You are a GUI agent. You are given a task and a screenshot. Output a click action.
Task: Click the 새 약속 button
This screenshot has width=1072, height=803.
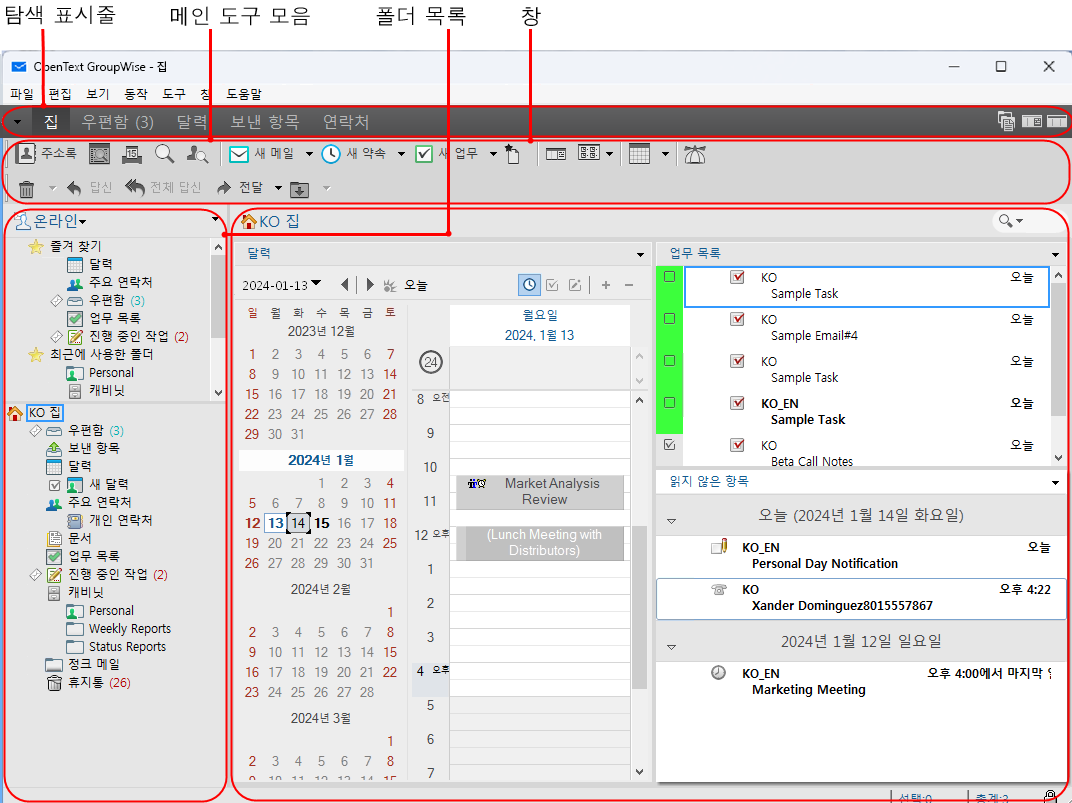click(354, 154)
